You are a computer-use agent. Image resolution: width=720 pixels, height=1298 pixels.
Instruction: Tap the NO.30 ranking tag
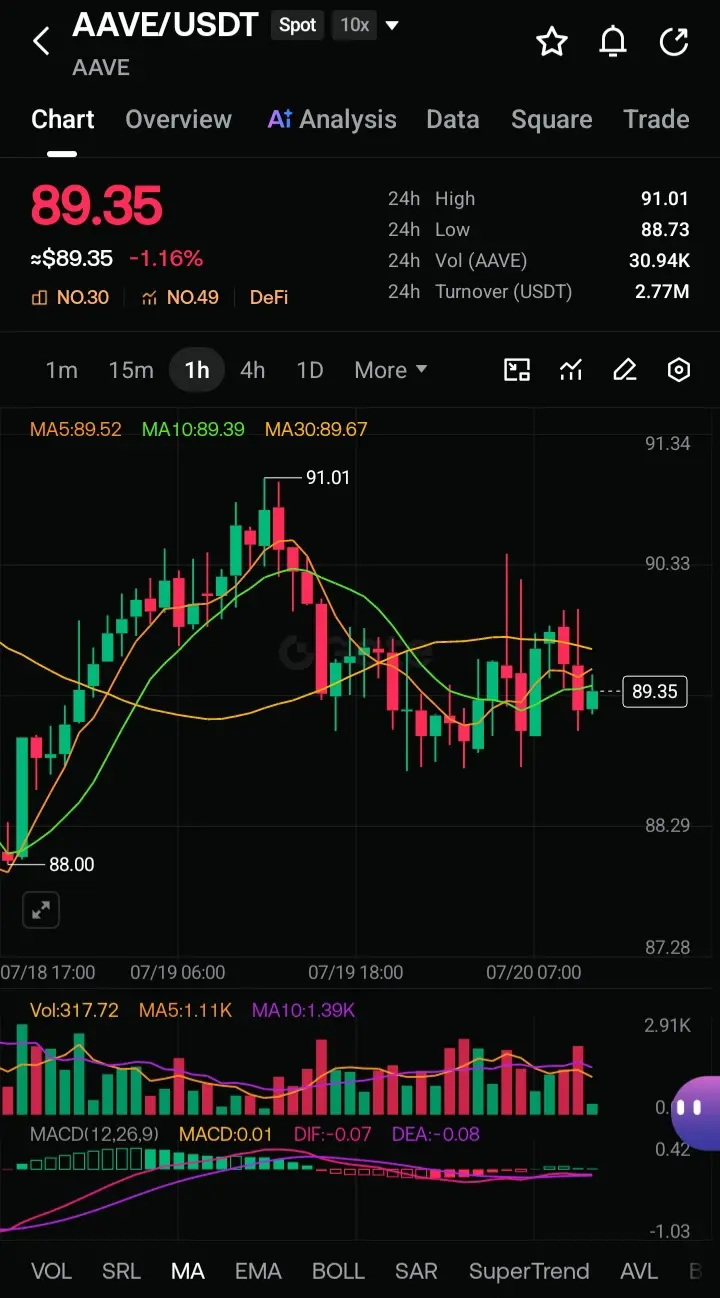(x=70, y=297)
